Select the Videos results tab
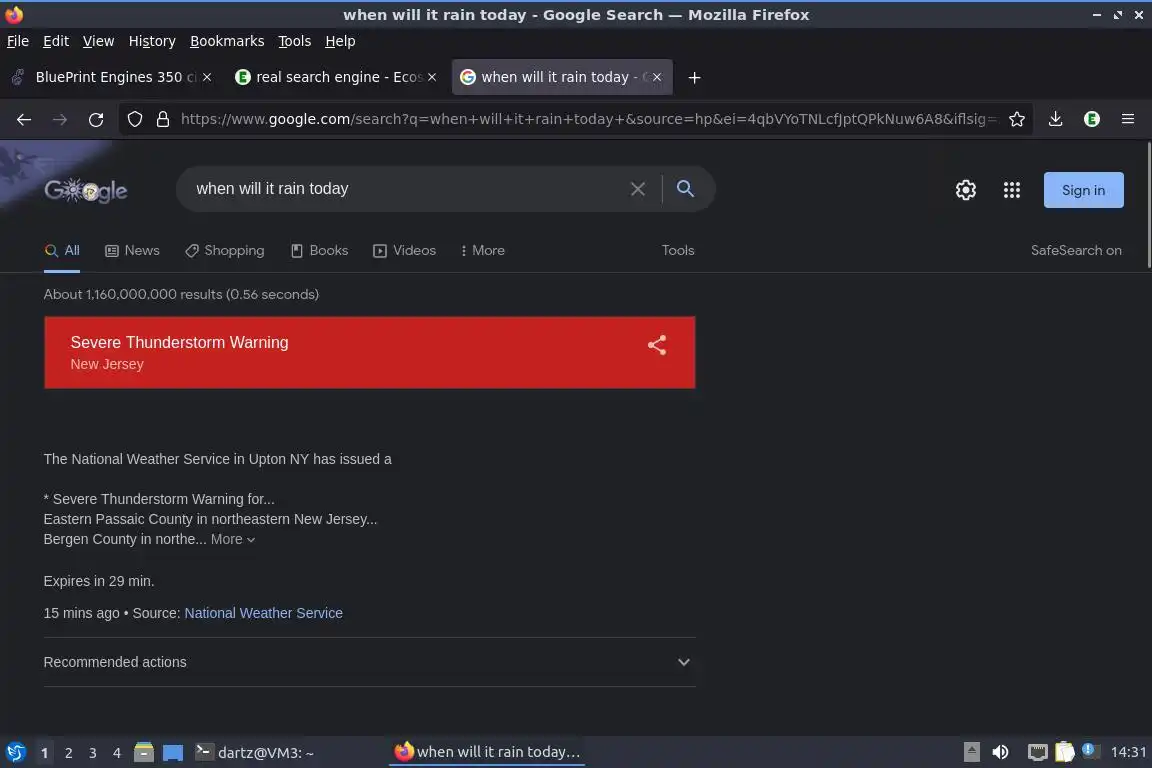Image resolution: width=1152 pixels, height=768 pixels. [405, 251]
